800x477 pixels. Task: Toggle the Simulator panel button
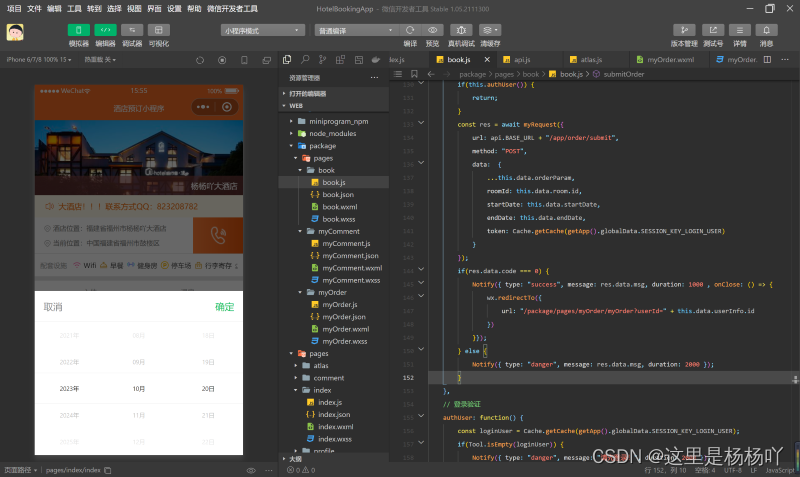coord(79,30)
